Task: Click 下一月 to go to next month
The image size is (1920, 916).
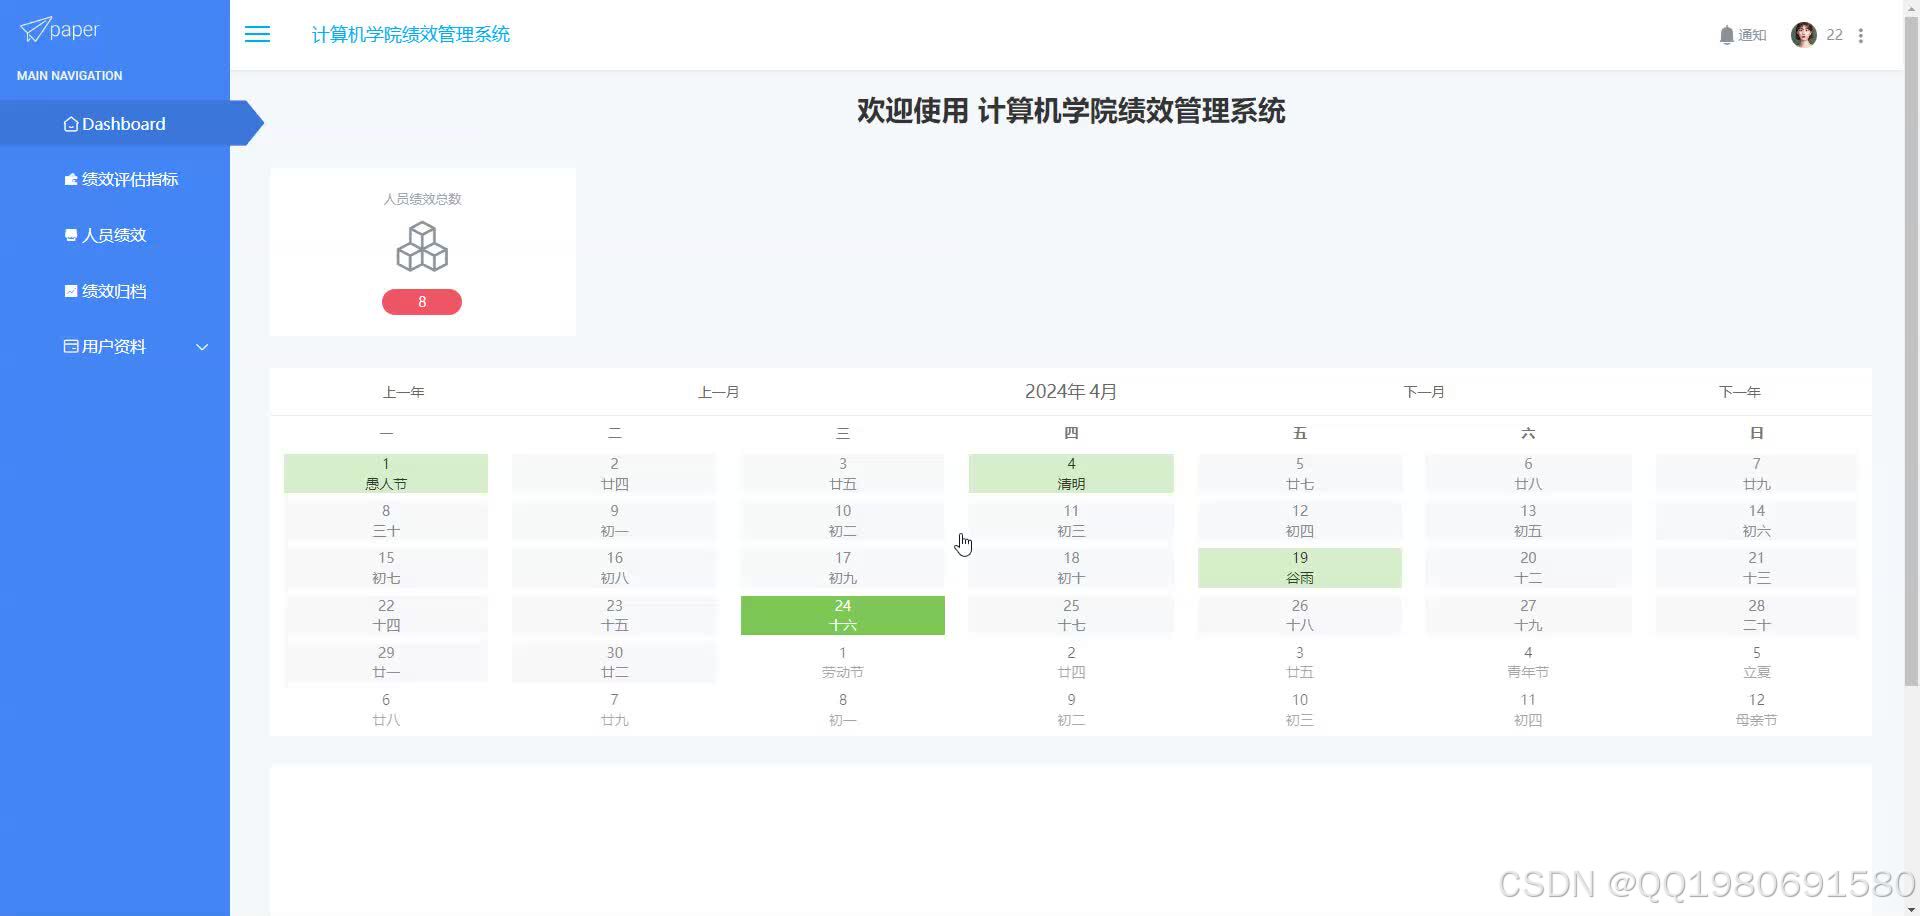Action: (1424, 391)
